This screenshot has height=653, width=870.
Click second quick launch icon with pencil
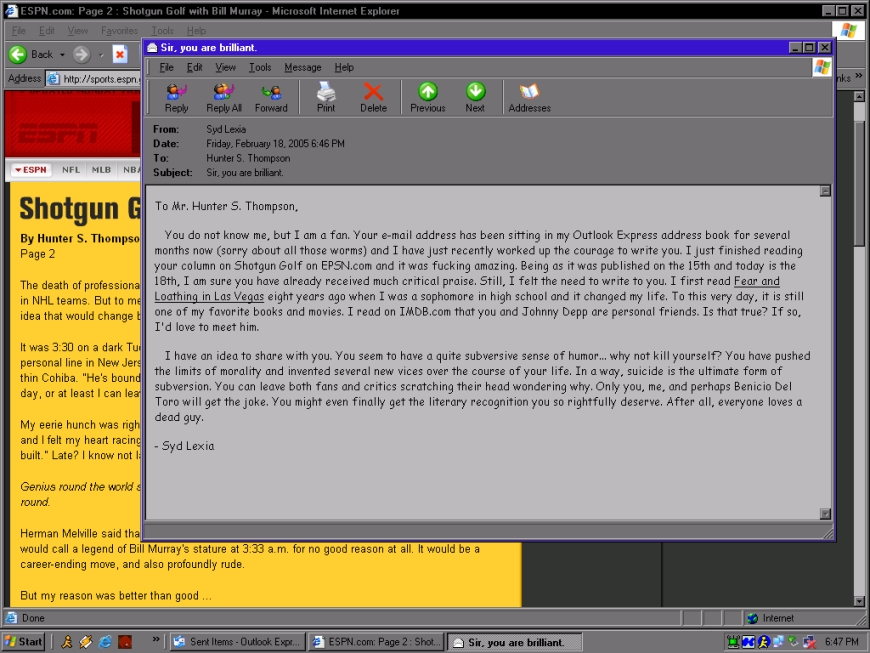pyautogui.click(x=85, y=642)
